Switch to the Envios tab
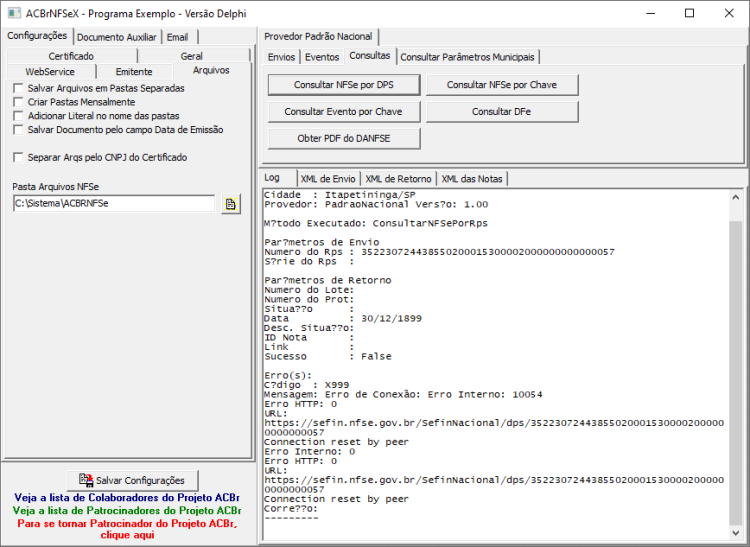Viewport: 750px width, 547px height. [281, 57]
